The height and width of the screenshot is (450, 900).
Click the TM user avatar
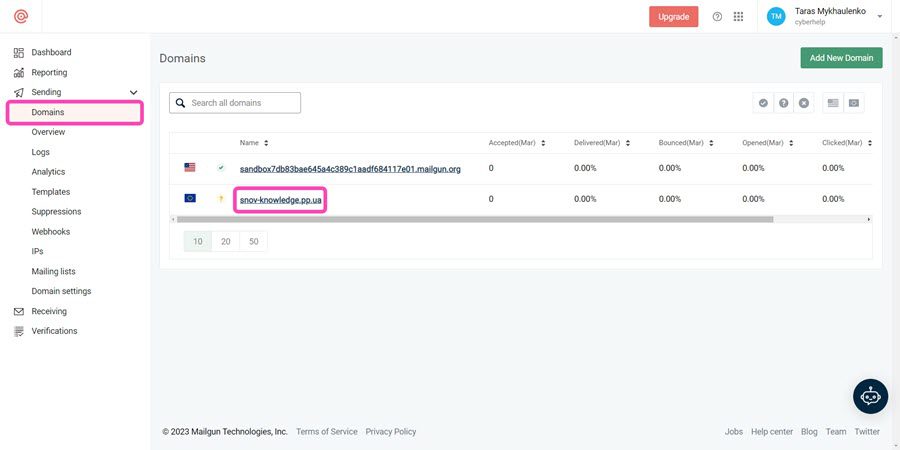coord(776,17)
